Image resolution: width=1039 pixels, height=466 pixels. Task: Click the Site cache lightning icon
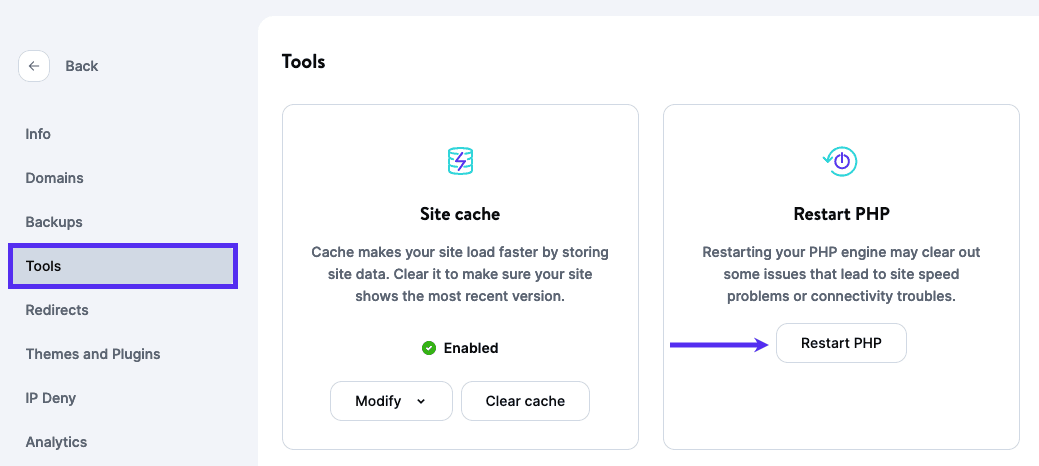click(x=460, y=160)
